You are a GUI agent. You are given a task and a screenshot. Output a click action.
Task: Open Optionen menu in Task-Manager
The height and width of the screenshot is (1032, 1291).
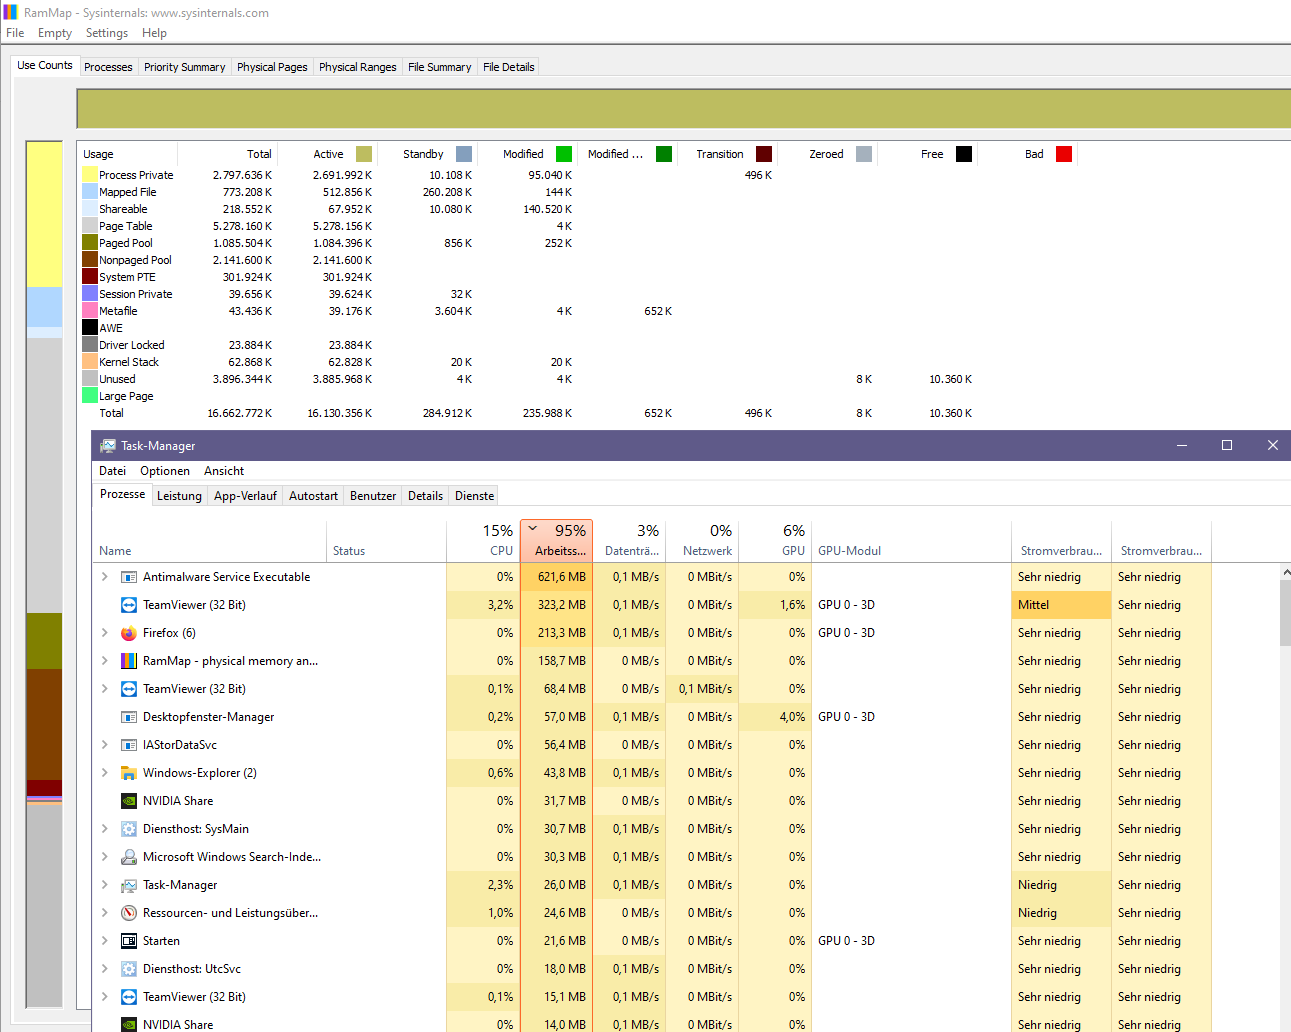point(165,471)
